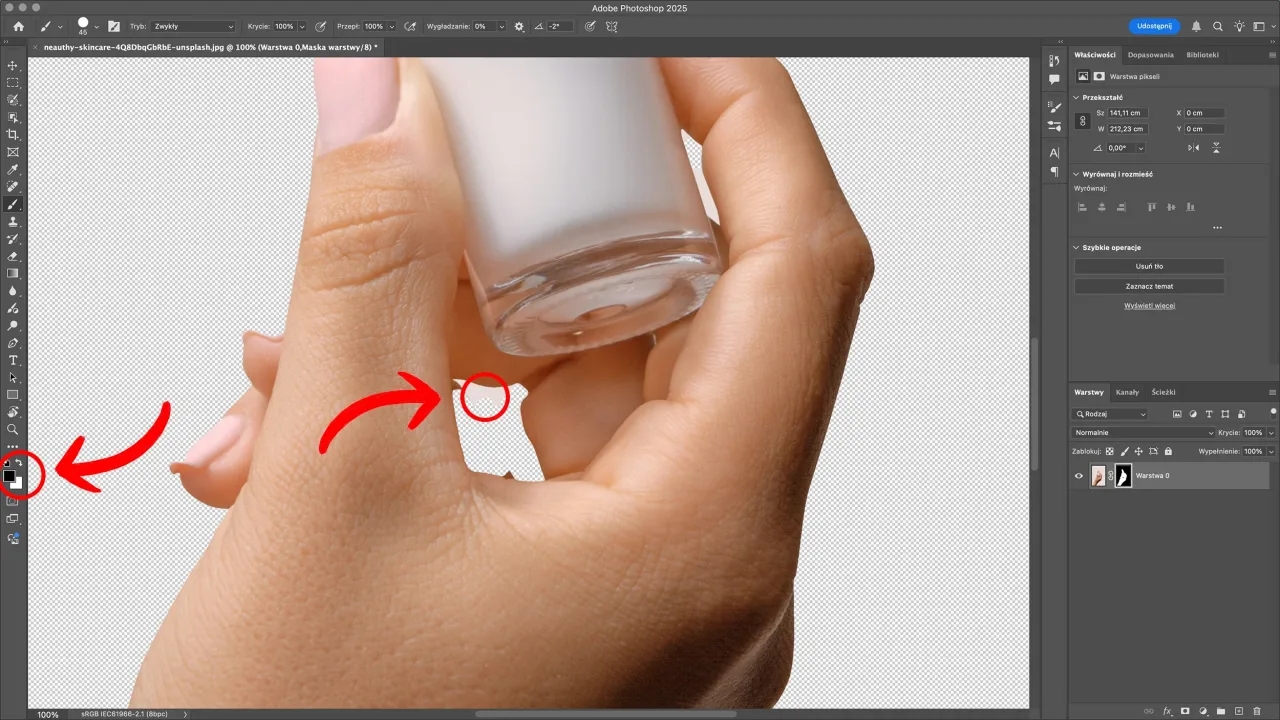Select the Move tool in the toolbar
Viewport: 1280px width, 720px height.
point(13,64)
